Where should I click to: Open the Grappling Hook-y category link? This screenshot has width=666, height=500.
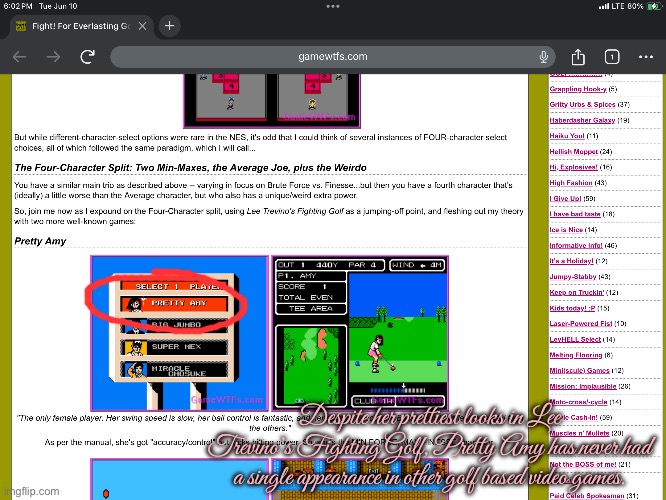pos(578,89)
